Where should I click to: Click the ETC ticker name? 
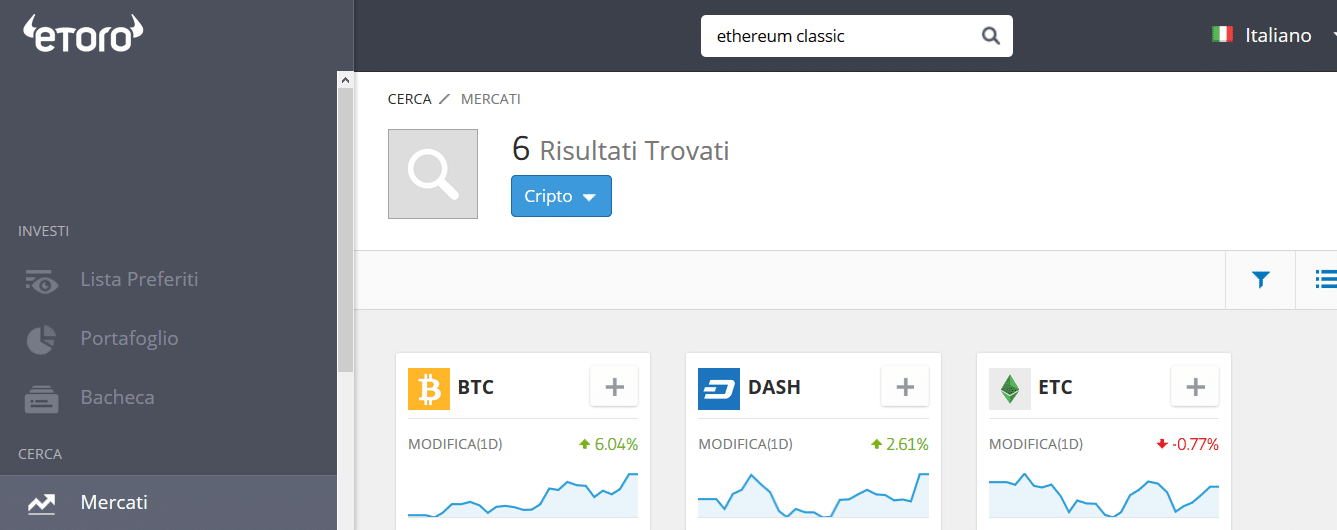tap(1055, 387)
